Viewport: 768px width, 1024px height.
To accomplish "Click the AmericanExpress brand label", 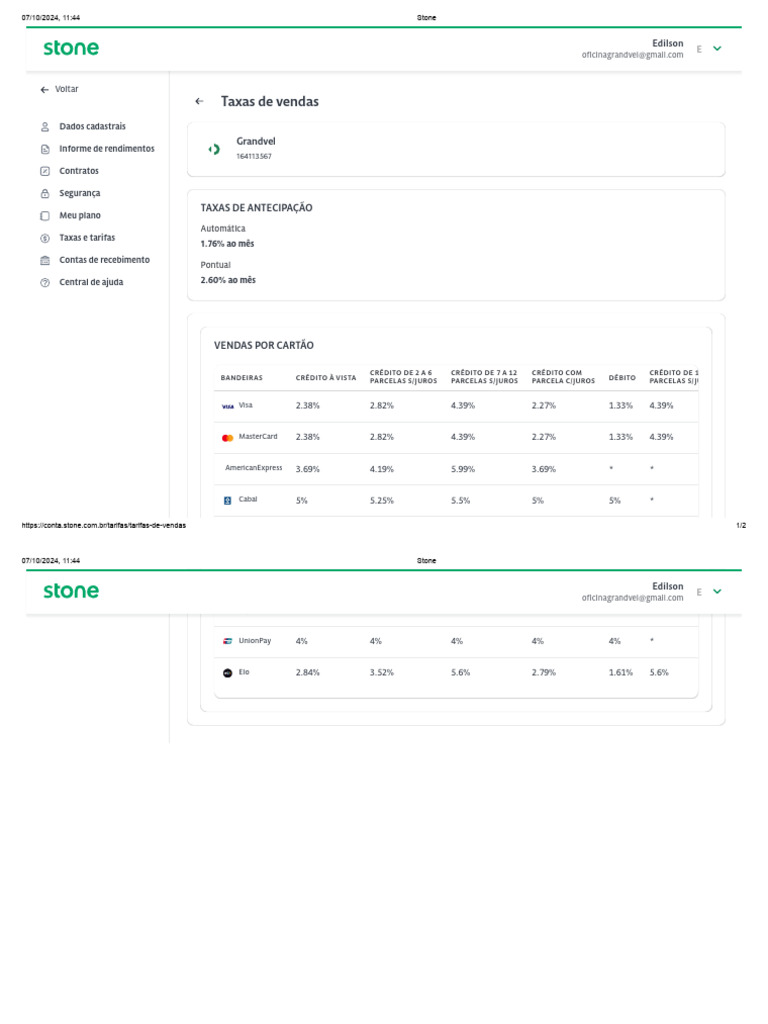I will [x=253, y=468].
